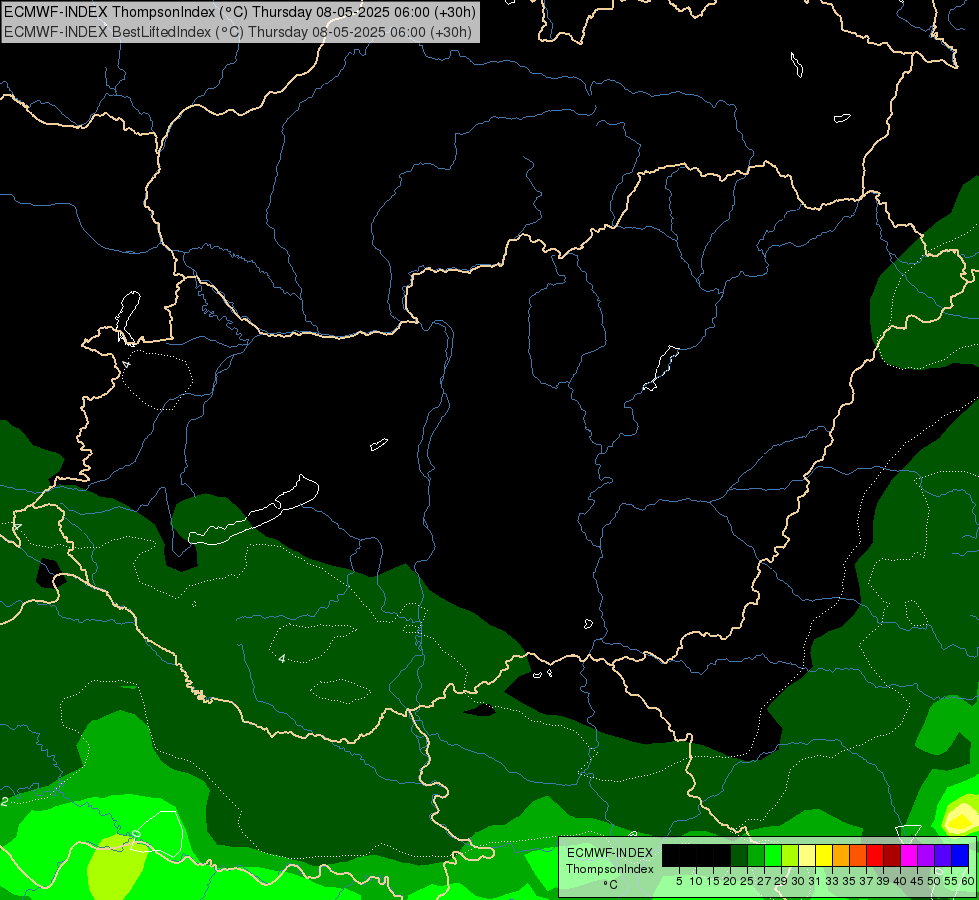Click the legend tick value '60'
The image size is (979, 900).
coord(967,881)
